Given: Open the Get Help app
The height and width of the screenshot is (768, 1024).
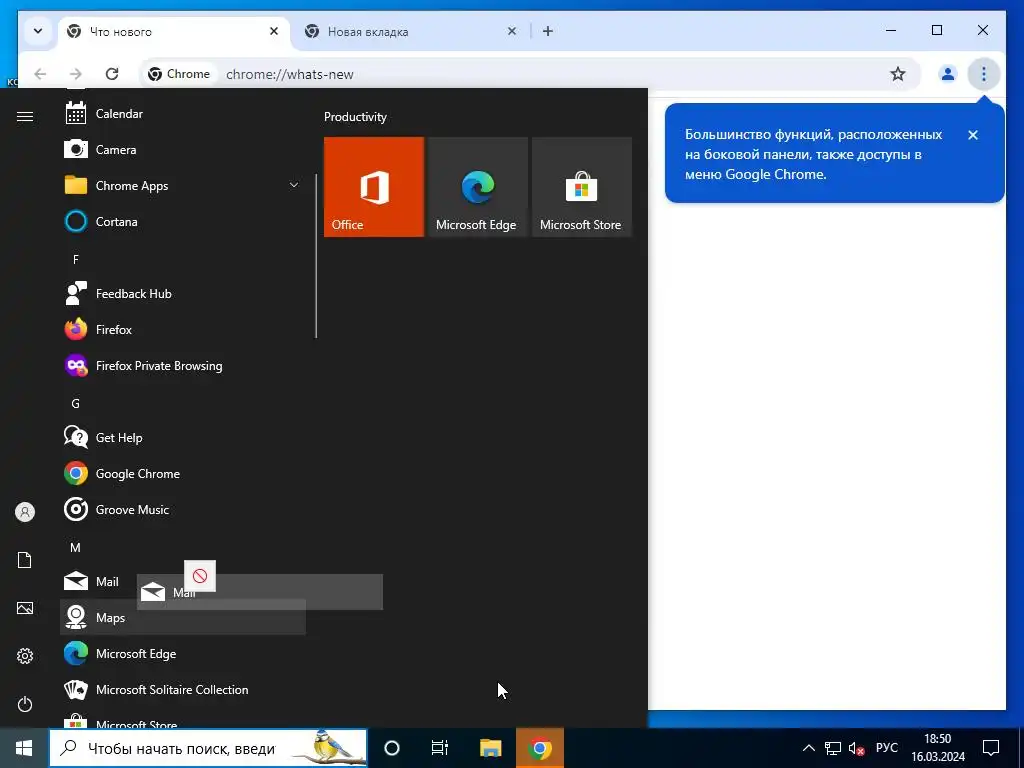Looking at the screenshot, I should pos(183,438).
